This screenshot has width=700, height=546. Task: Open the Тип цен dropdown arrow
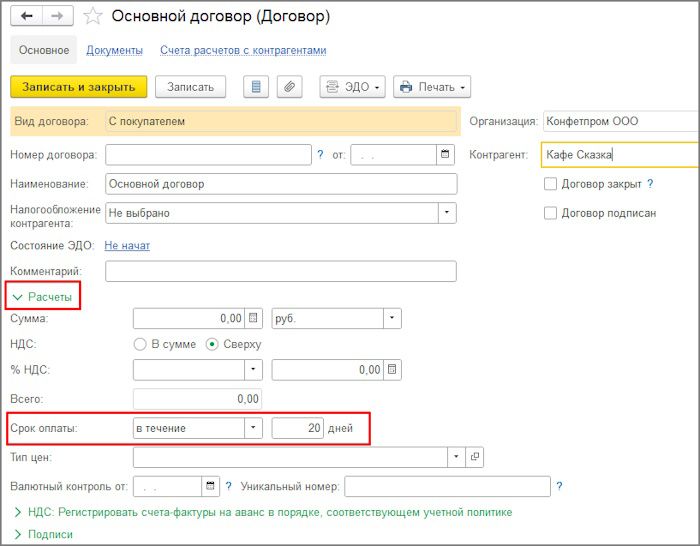tap(456, 457)
